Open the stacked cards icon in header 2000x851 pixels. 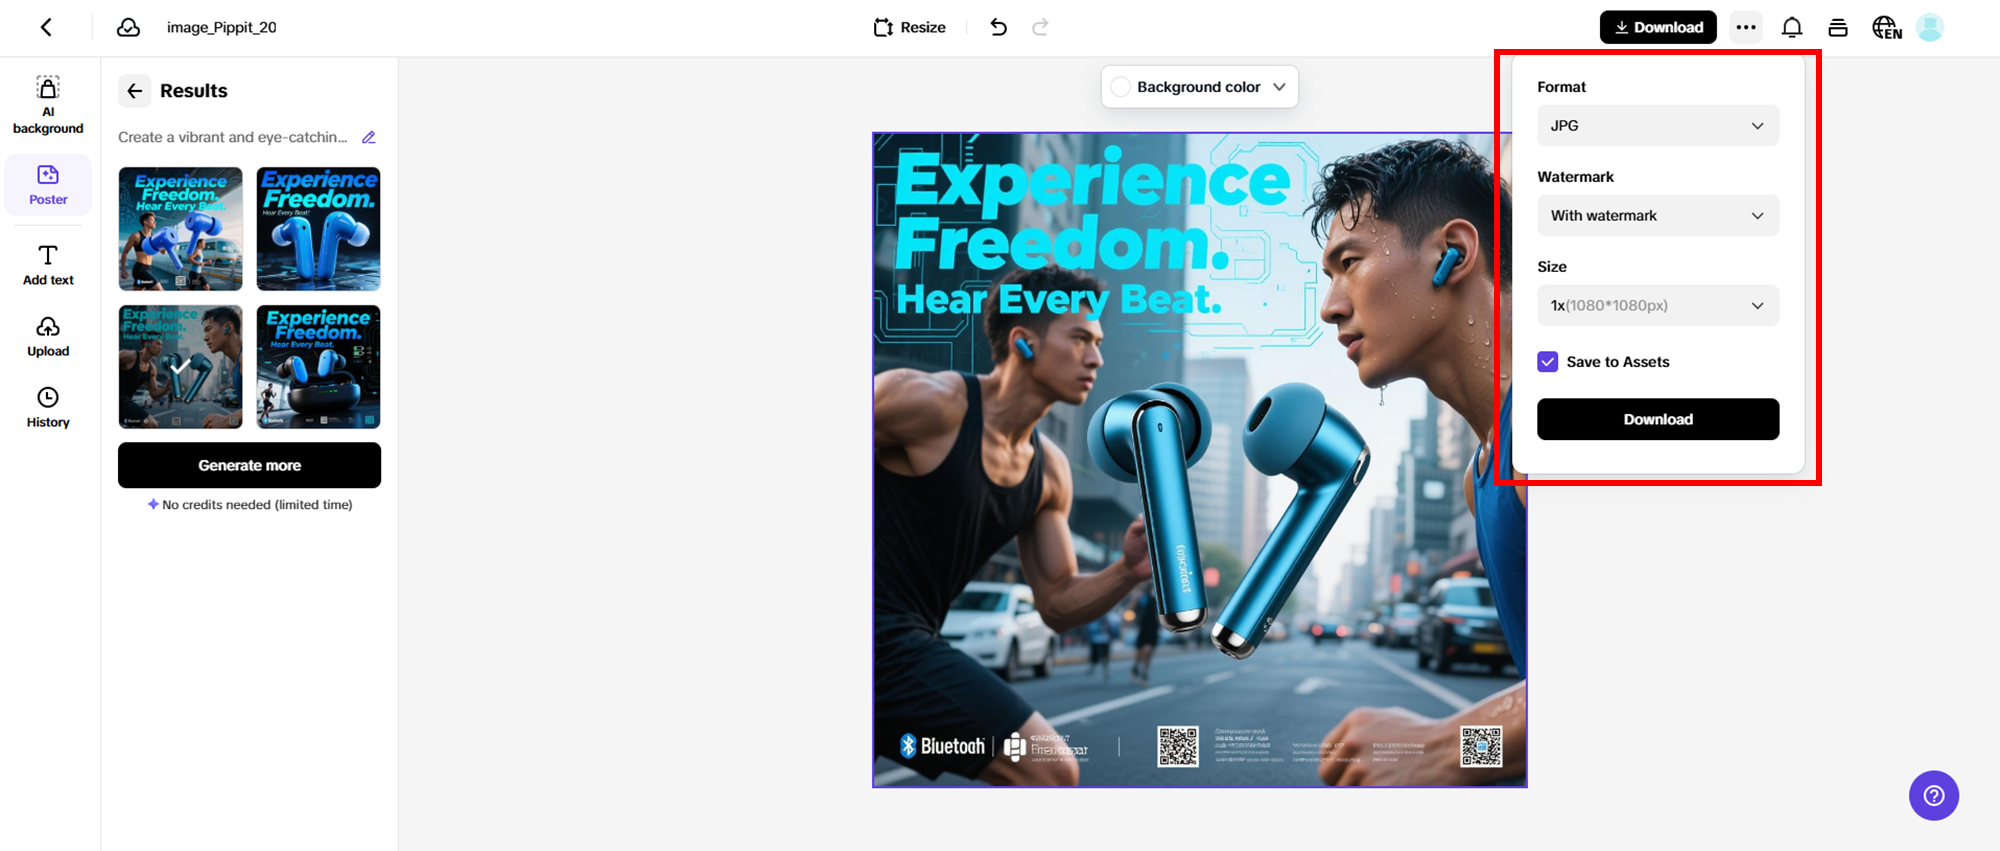[x=1838, y=27]
